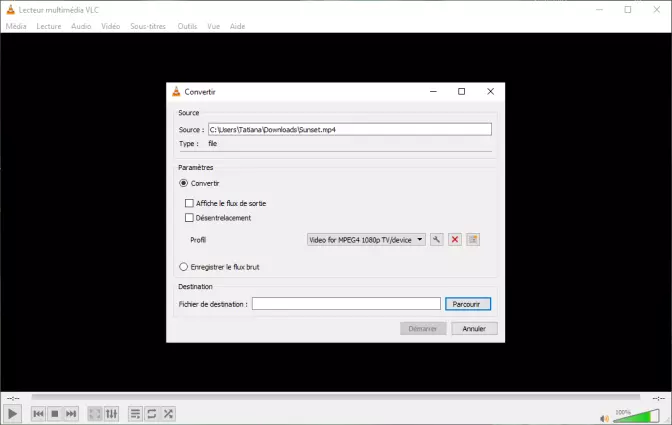Click the Annuler button
Screen dimensions: 672x425
(x=474, y=329)
